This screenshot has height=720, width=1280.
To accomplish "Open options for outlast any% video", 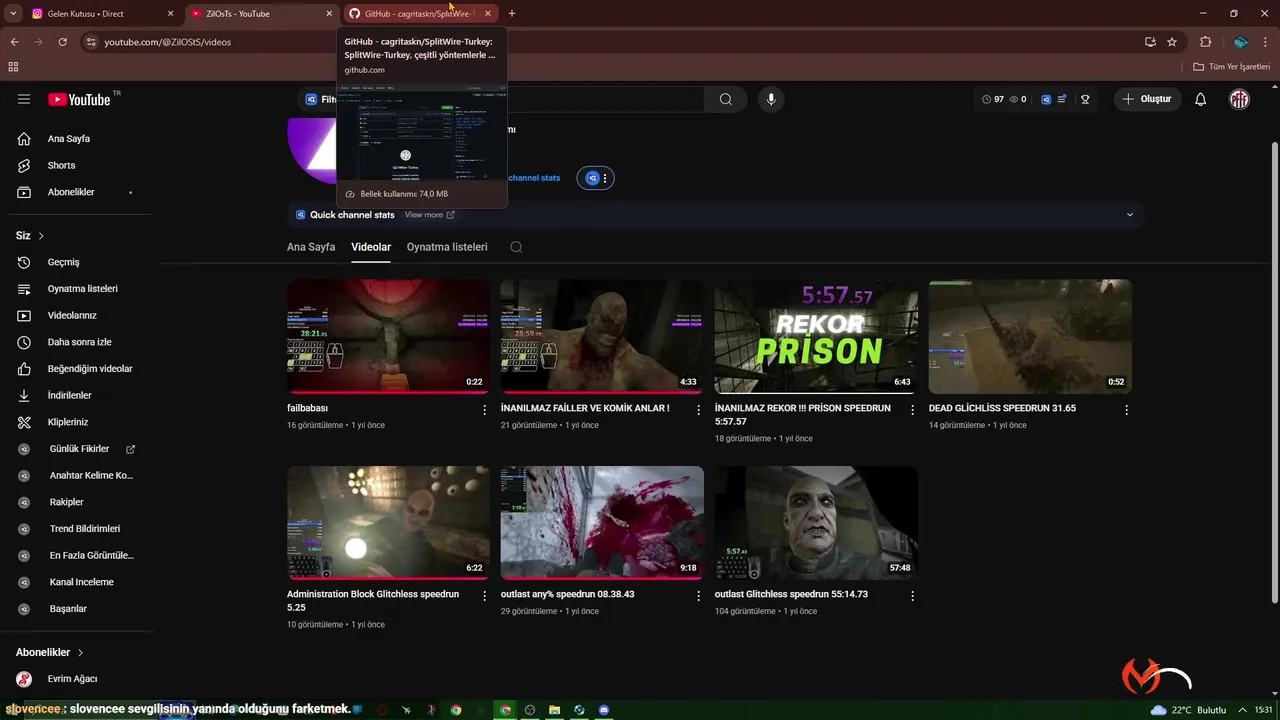I will (699, 595).
